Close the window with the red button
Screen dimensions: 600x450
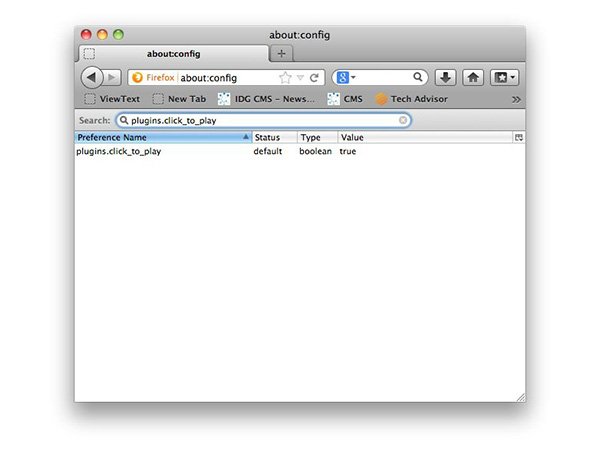[86, 35]
